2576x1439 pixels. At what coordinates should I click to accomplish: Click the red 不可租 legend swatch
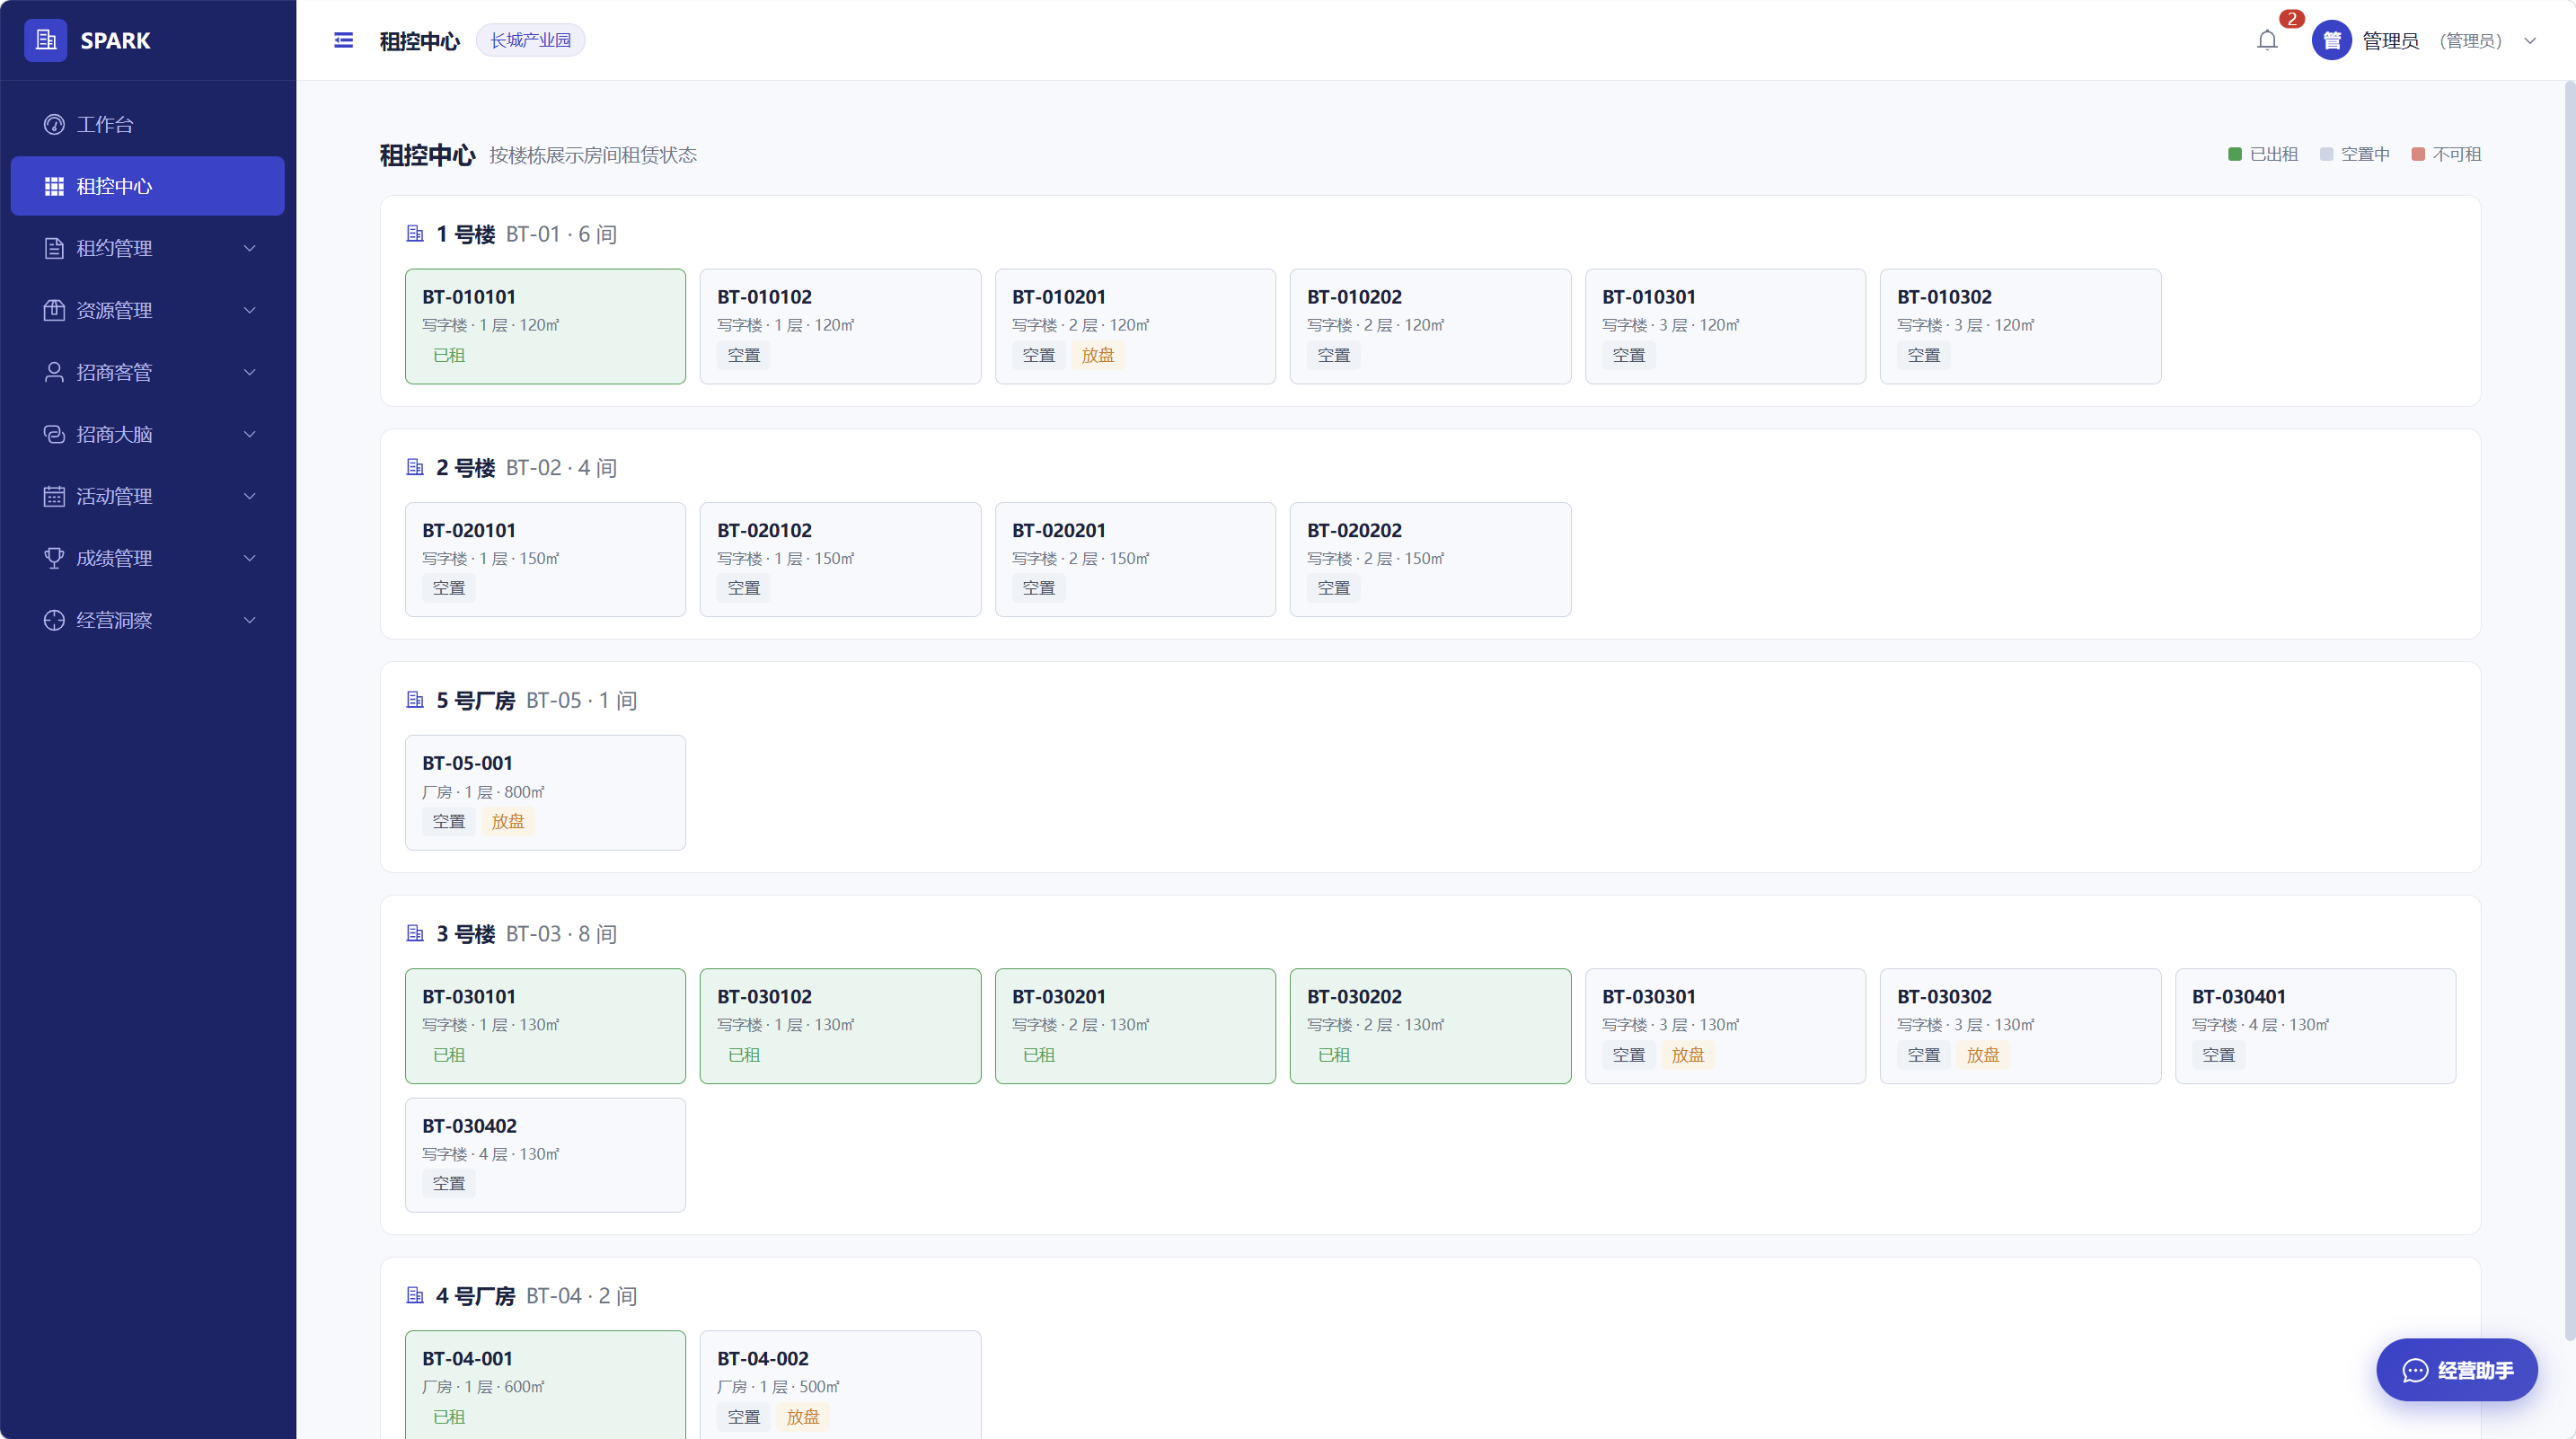pyautogui.click(x=2418, y=154)
